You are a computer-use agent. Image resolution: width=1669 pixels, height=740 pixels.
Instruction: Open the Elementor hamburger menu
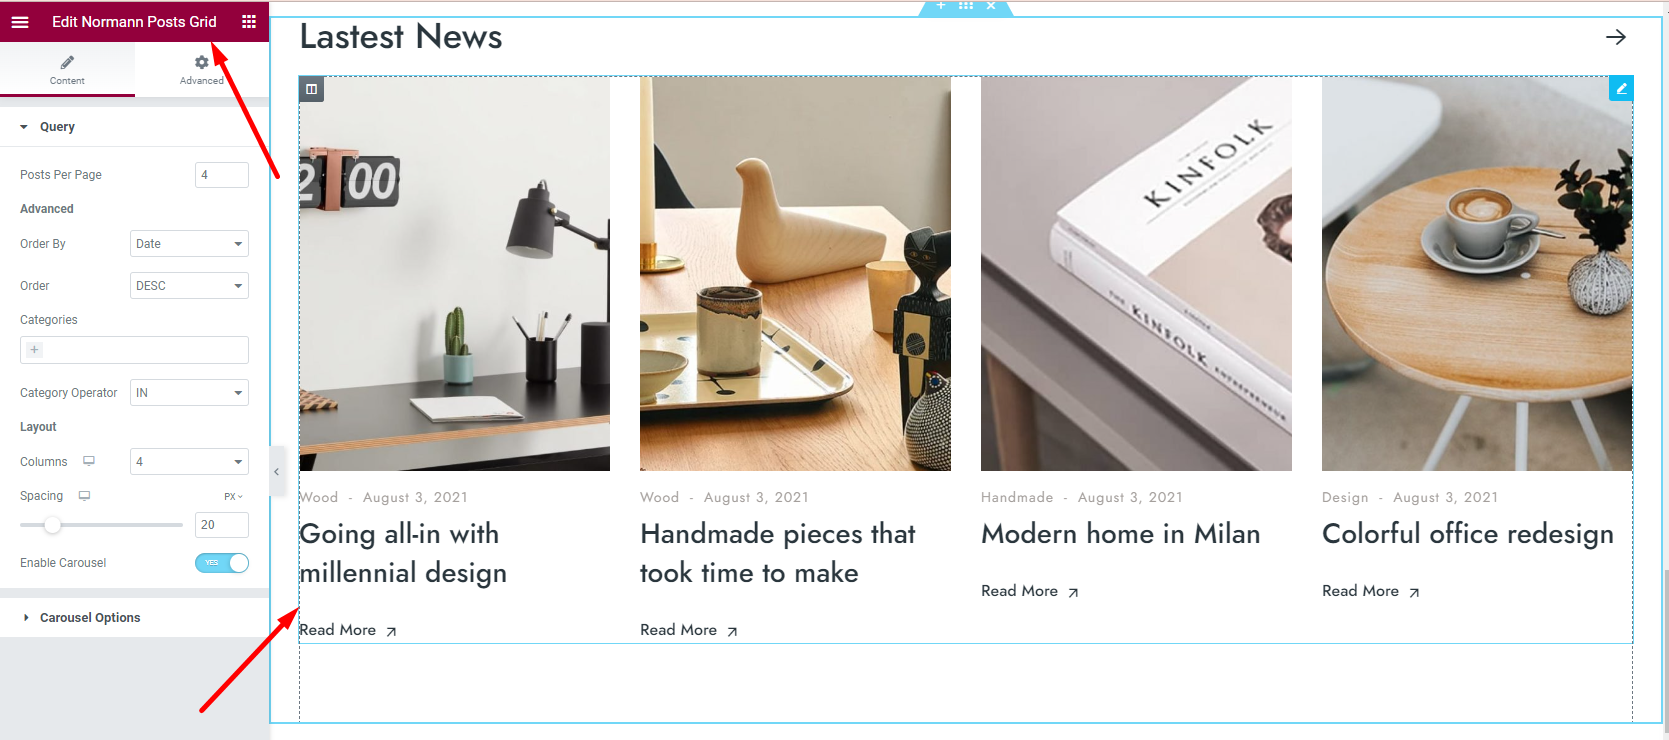[20, 21]
